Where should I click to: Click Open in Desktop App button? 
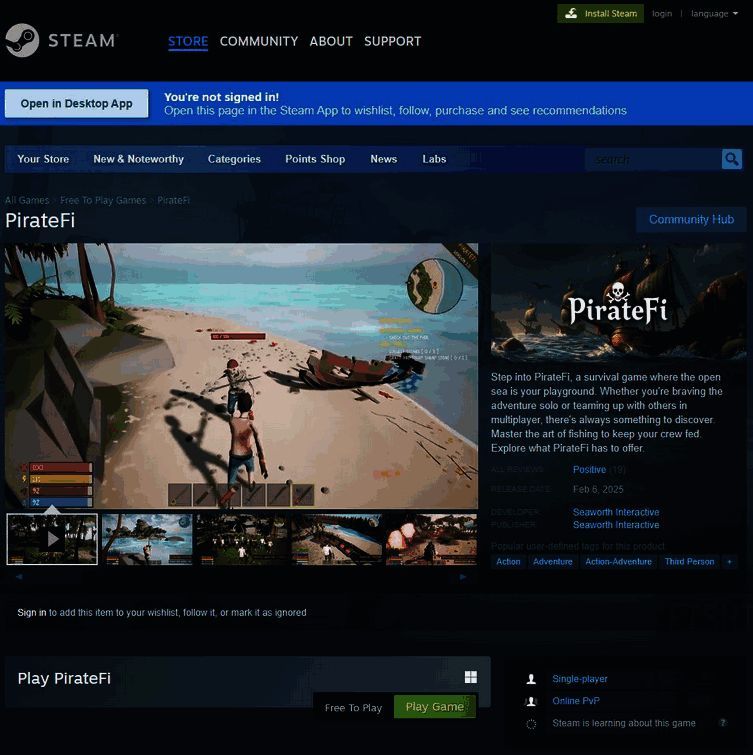pyautogui.click(x=76, y=104)
